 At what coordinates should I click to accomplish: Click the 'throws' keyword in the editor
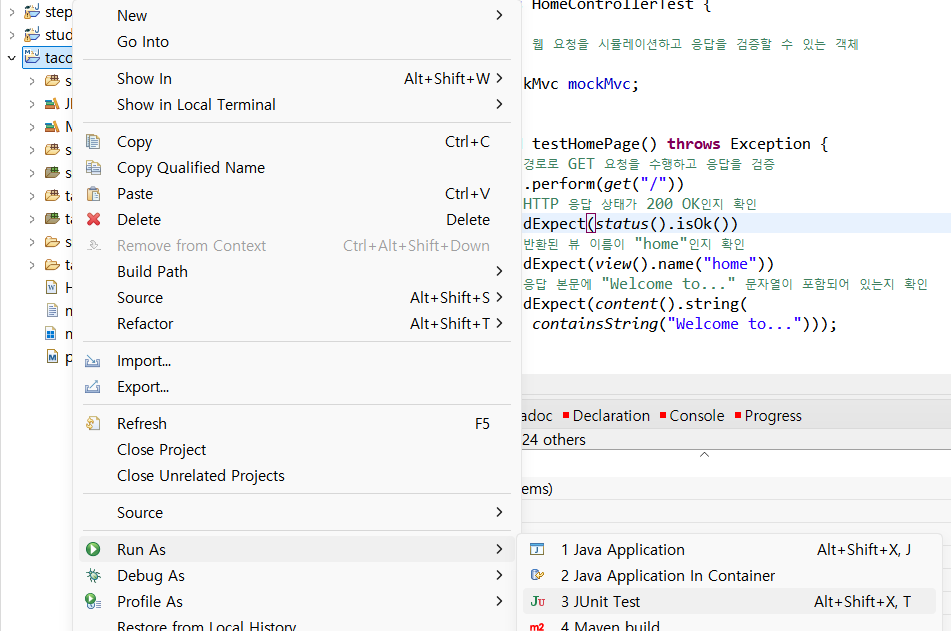693,144
